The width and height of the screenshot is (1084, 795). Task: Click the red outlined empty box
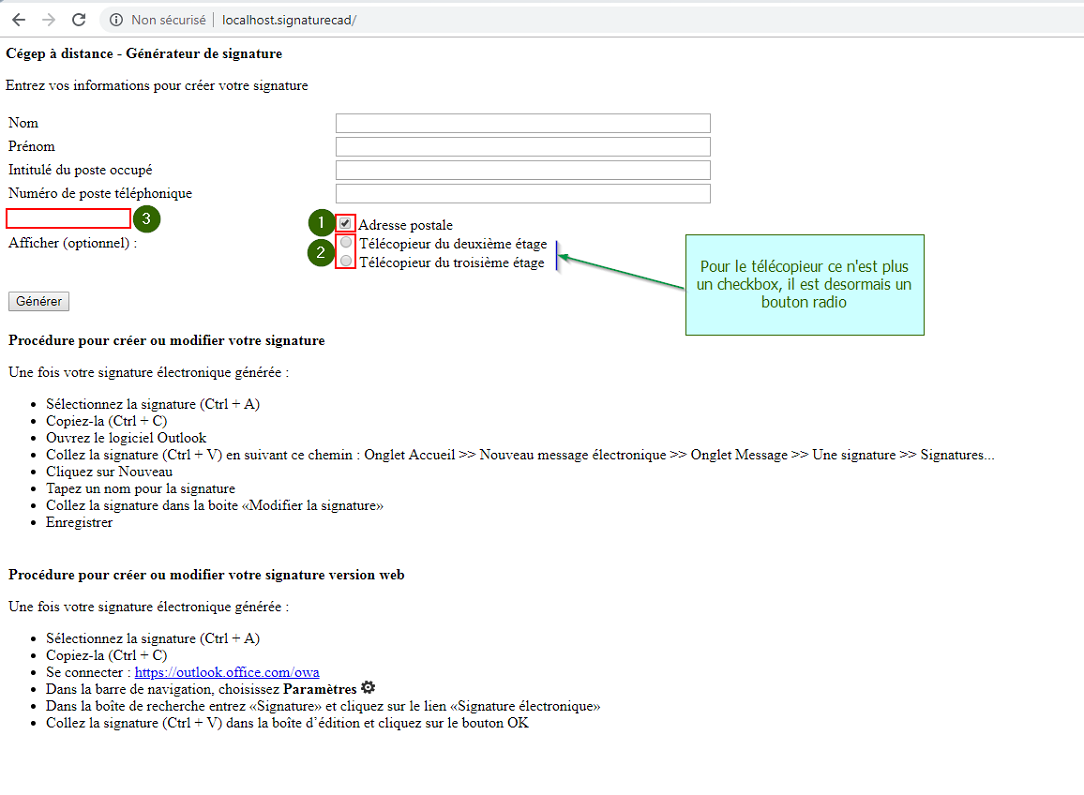pos(69,219)
